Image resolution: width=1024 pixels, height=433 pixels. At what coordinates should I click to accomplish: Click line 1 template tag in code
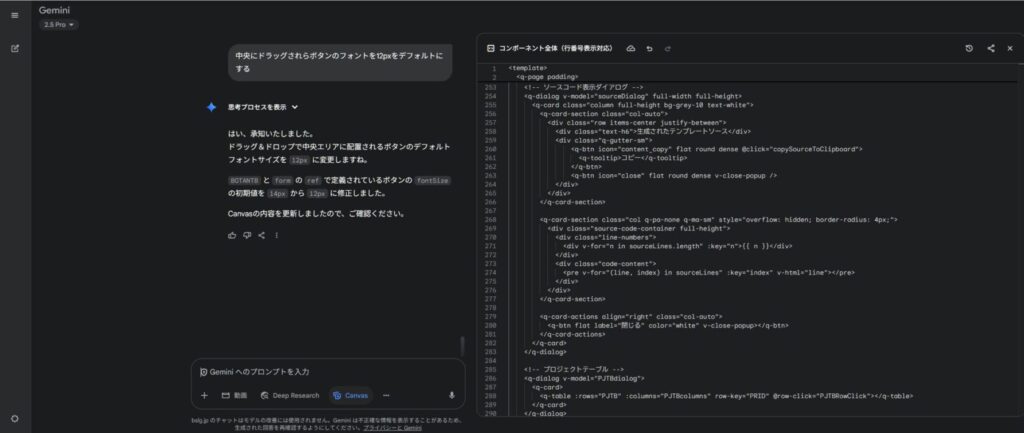pos(528,68)
